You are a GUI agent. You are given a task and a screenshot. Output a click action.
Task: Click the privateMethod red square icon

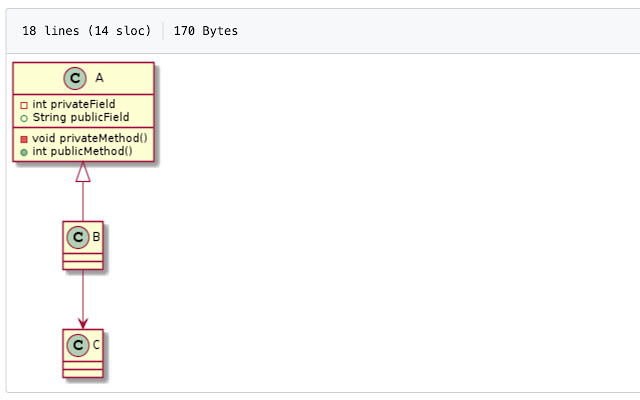click(x=23, y=138)
